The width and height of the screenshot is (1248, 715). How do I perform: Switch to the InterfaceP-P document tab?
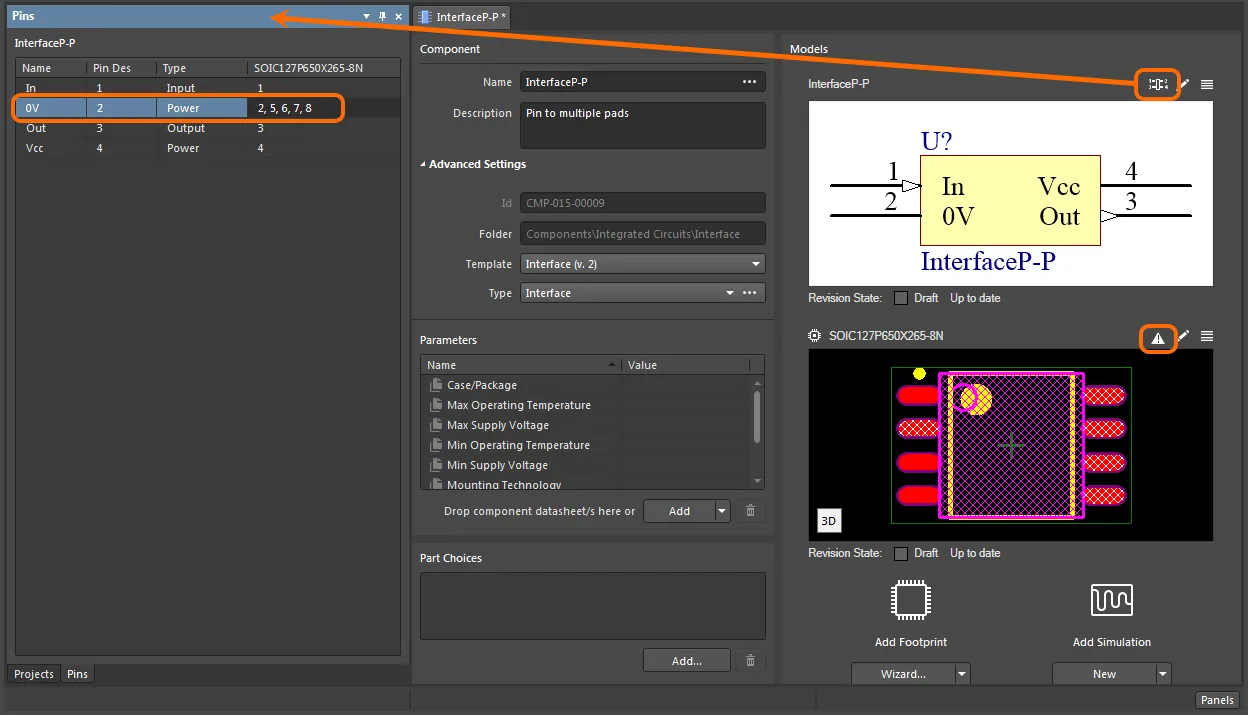462,16
